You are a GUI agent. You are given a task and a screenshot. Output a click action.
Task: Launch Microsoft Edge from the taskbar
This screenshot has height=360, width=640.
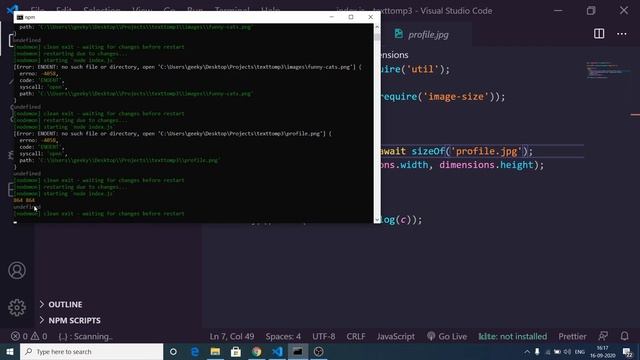pos(195,351)
